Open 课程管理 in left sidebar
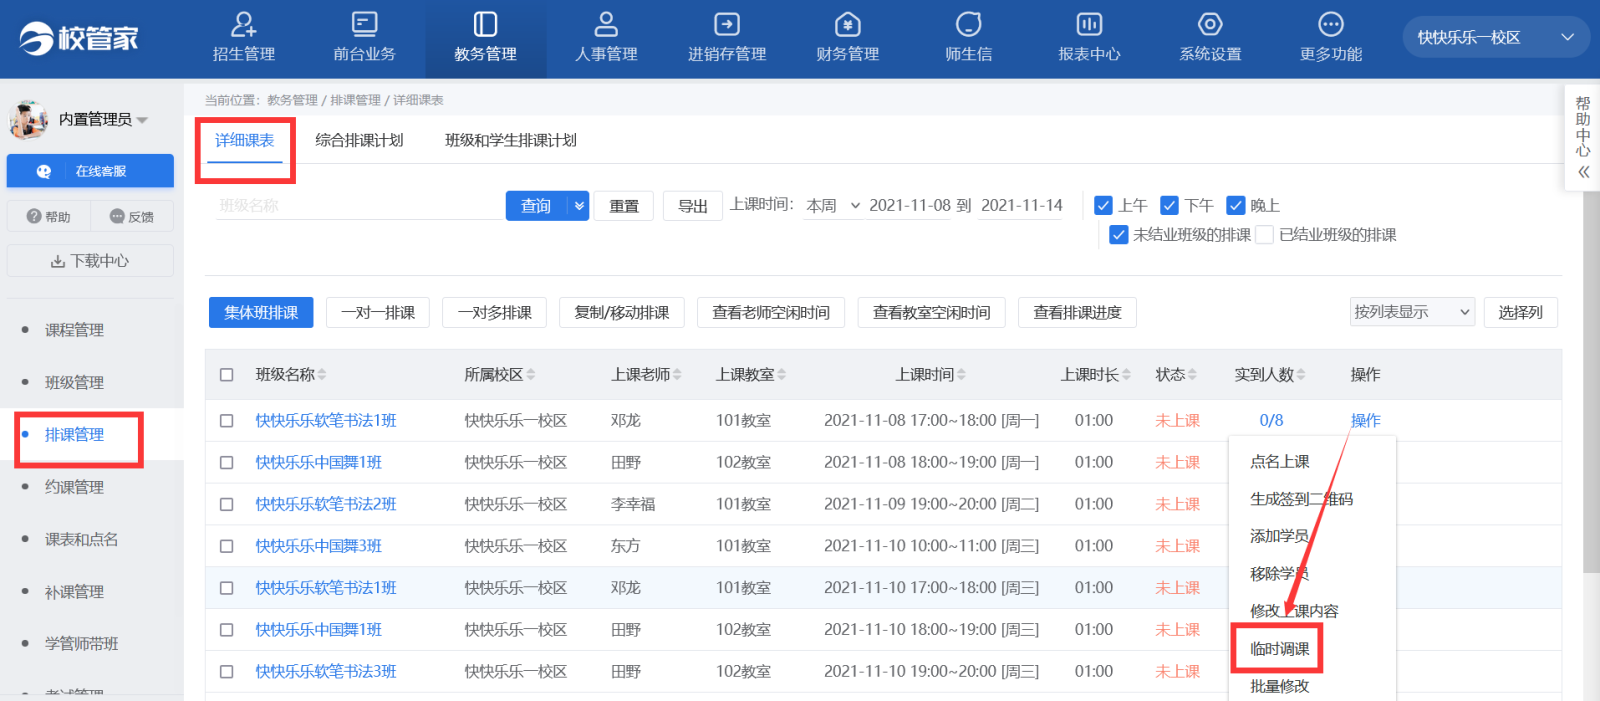The width and height of the screenshot is (1600, 701). click(74, 330)
